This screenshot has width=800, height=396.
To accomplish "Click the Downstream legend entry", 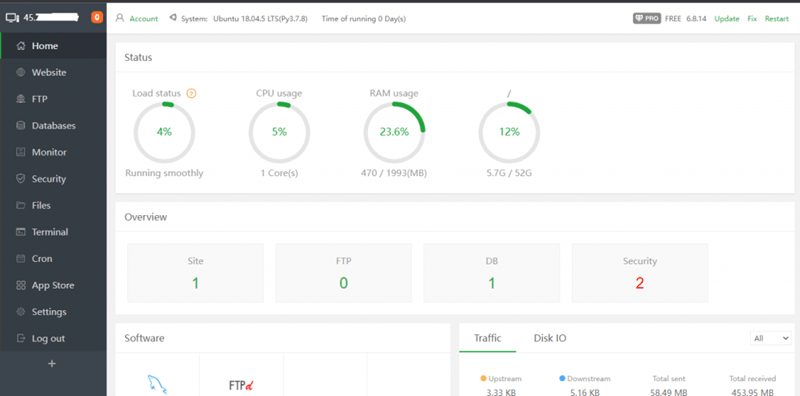I will (x=585, y=379).
